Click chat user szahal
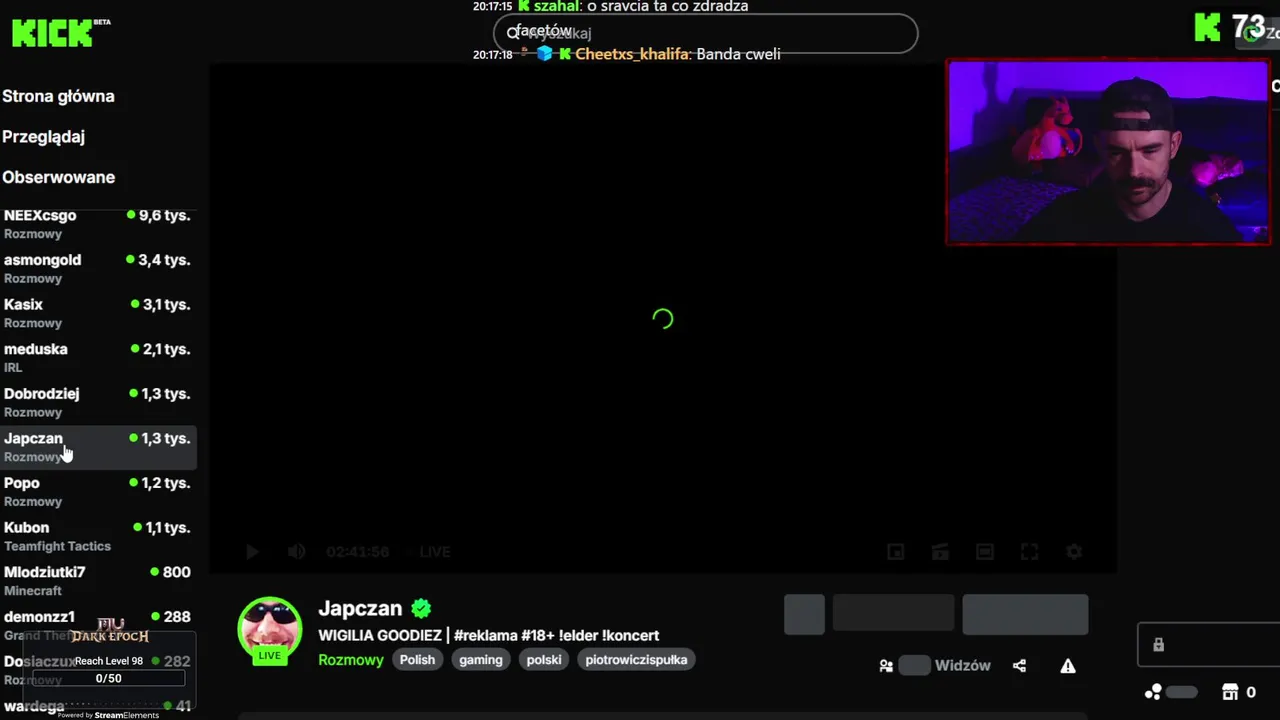Image resolution: width=1280 pixels, height=720 pixels. 556,7
